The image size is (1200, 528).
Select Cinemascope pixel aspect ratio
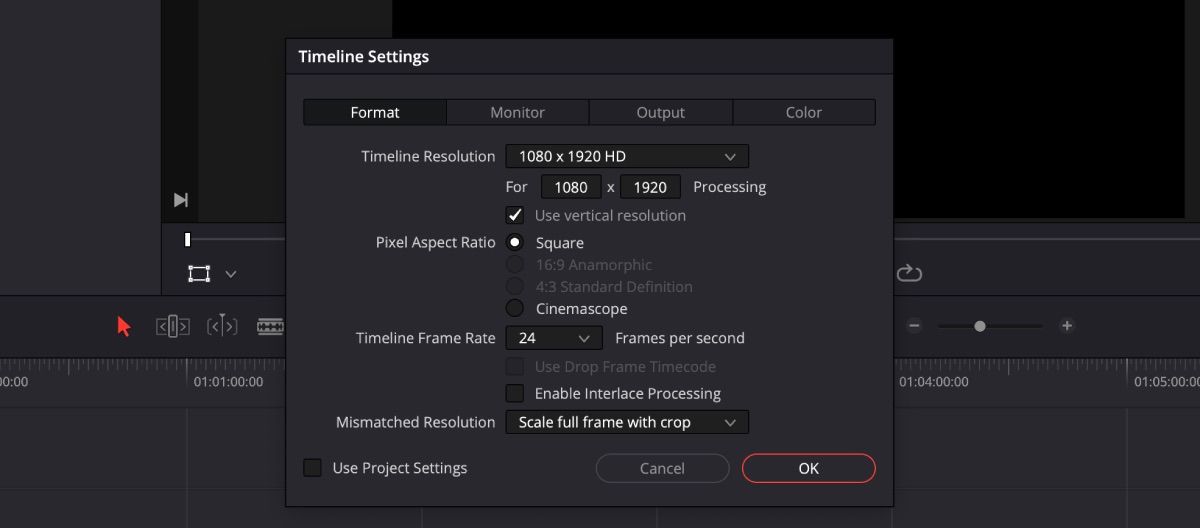tap(515, 309)
